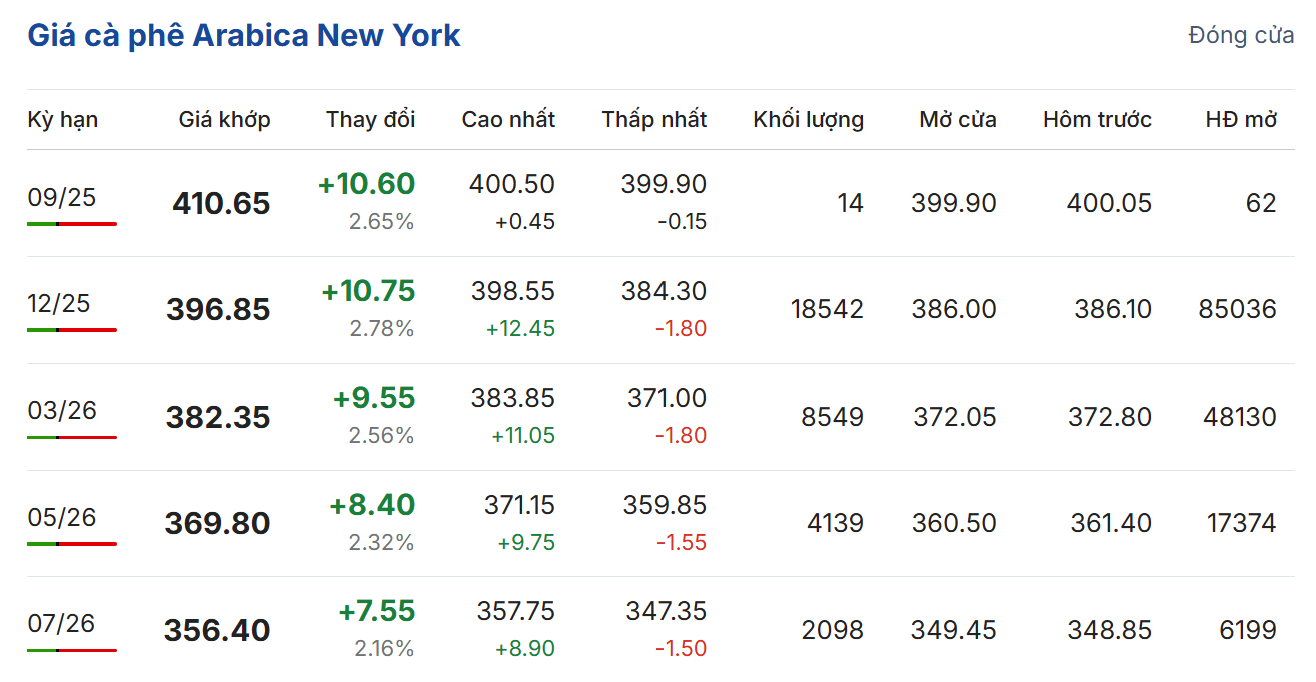Image resolution: width=1316 pixels, height=682 pixels.
Task: Click the 'Đóng cửa' status label
Action: click(1241, 36)
